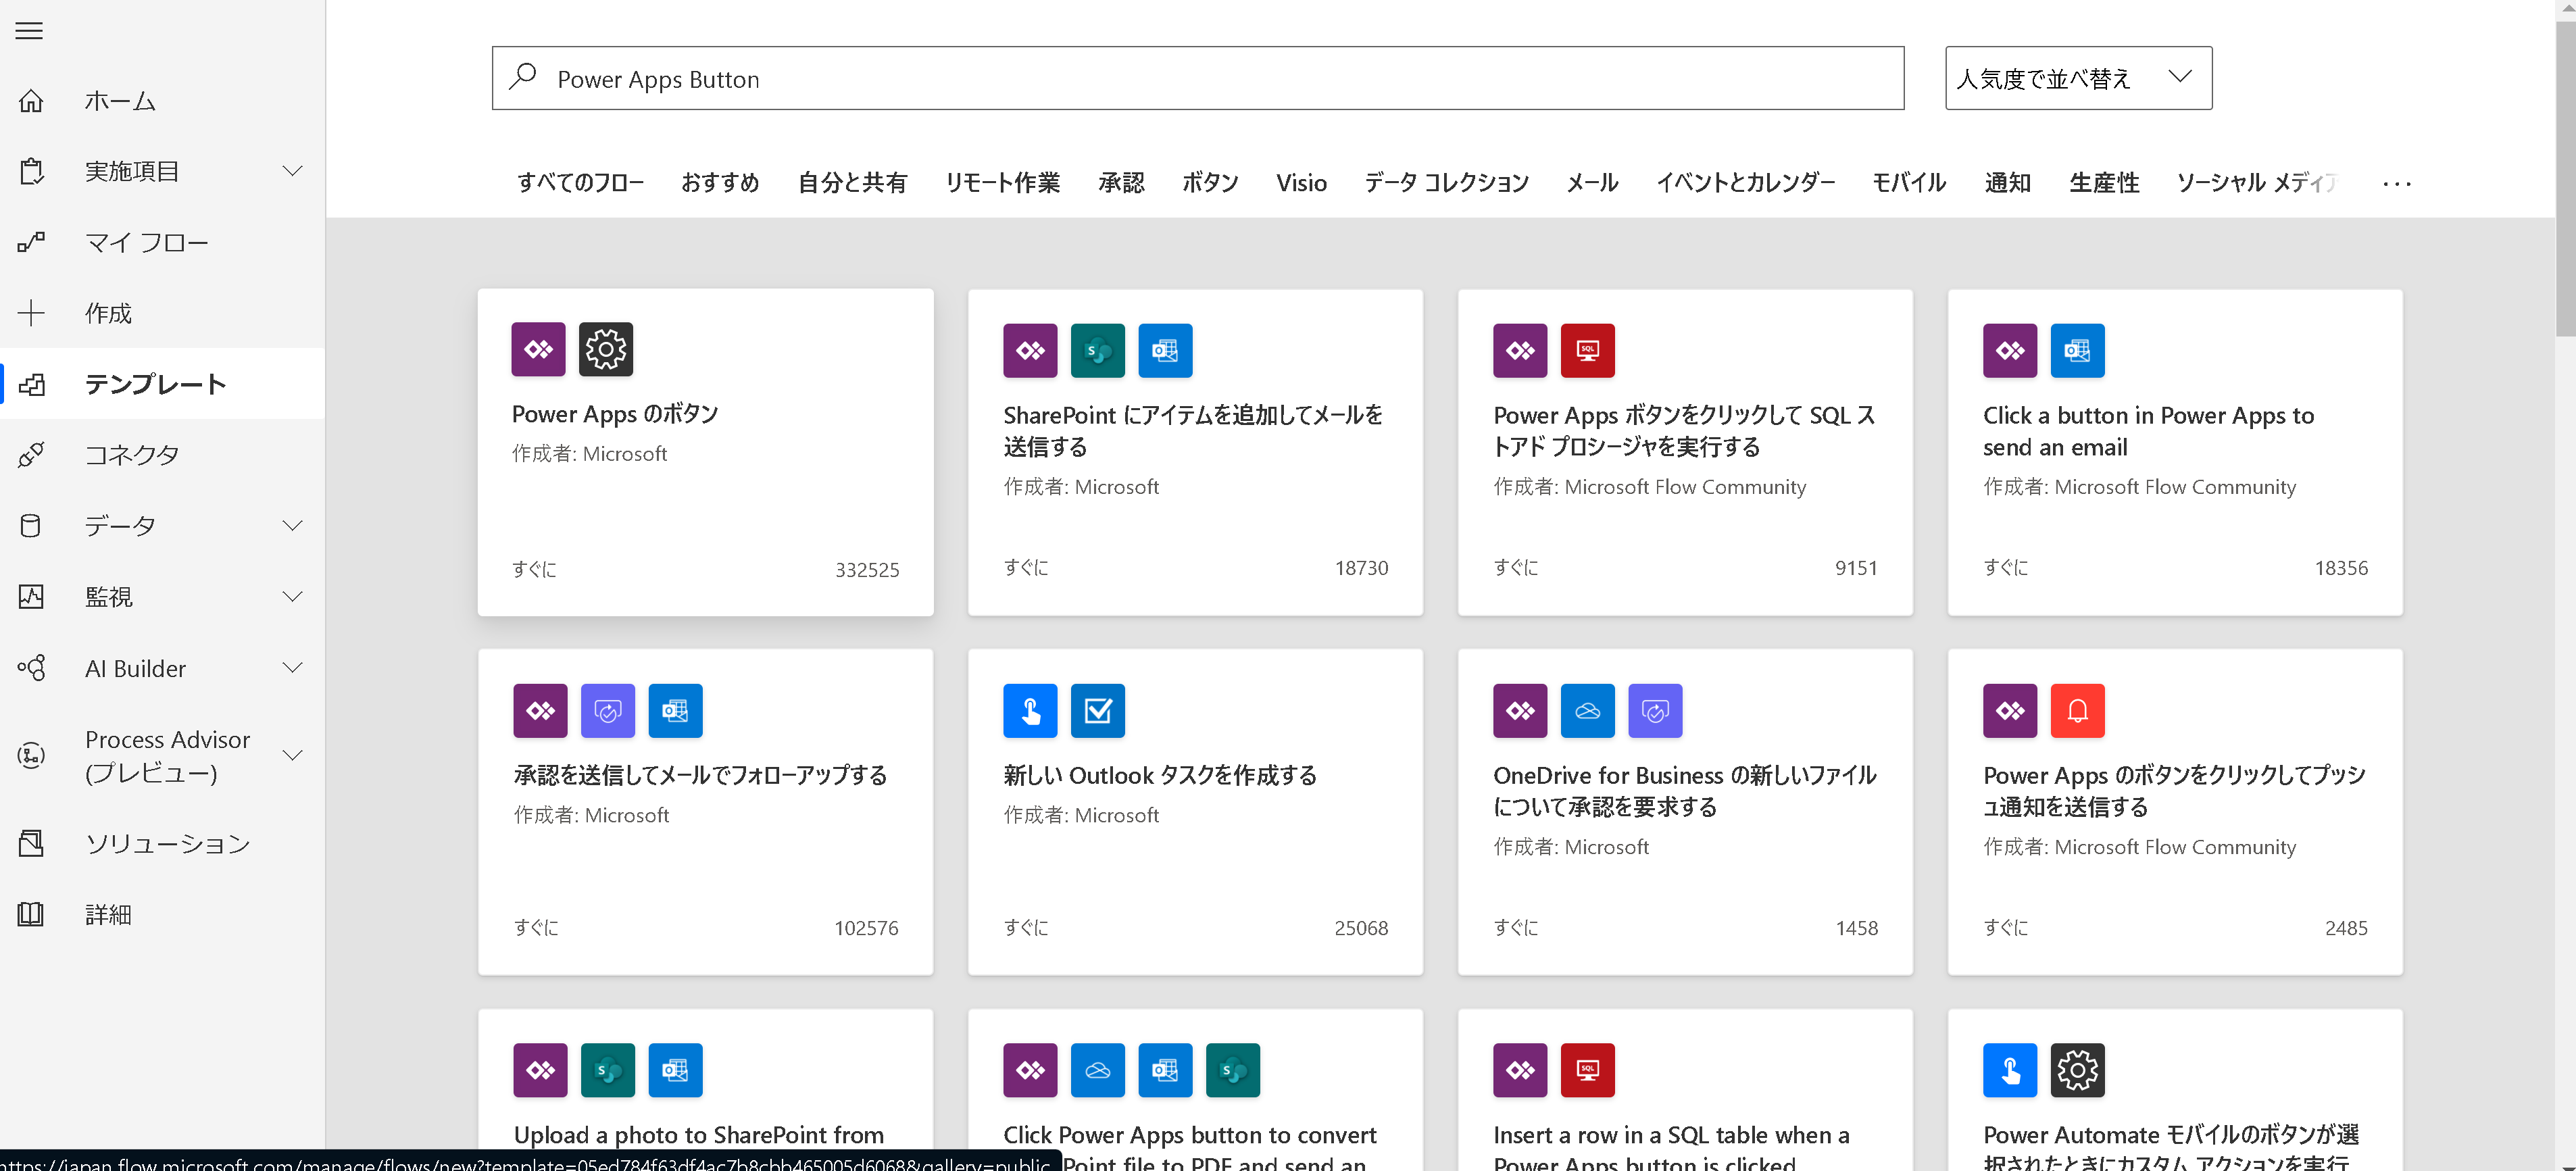Screen dimensions: 2576x1171
Task: Expand the 実施項目 sidebar section
Action: [292, 171]
